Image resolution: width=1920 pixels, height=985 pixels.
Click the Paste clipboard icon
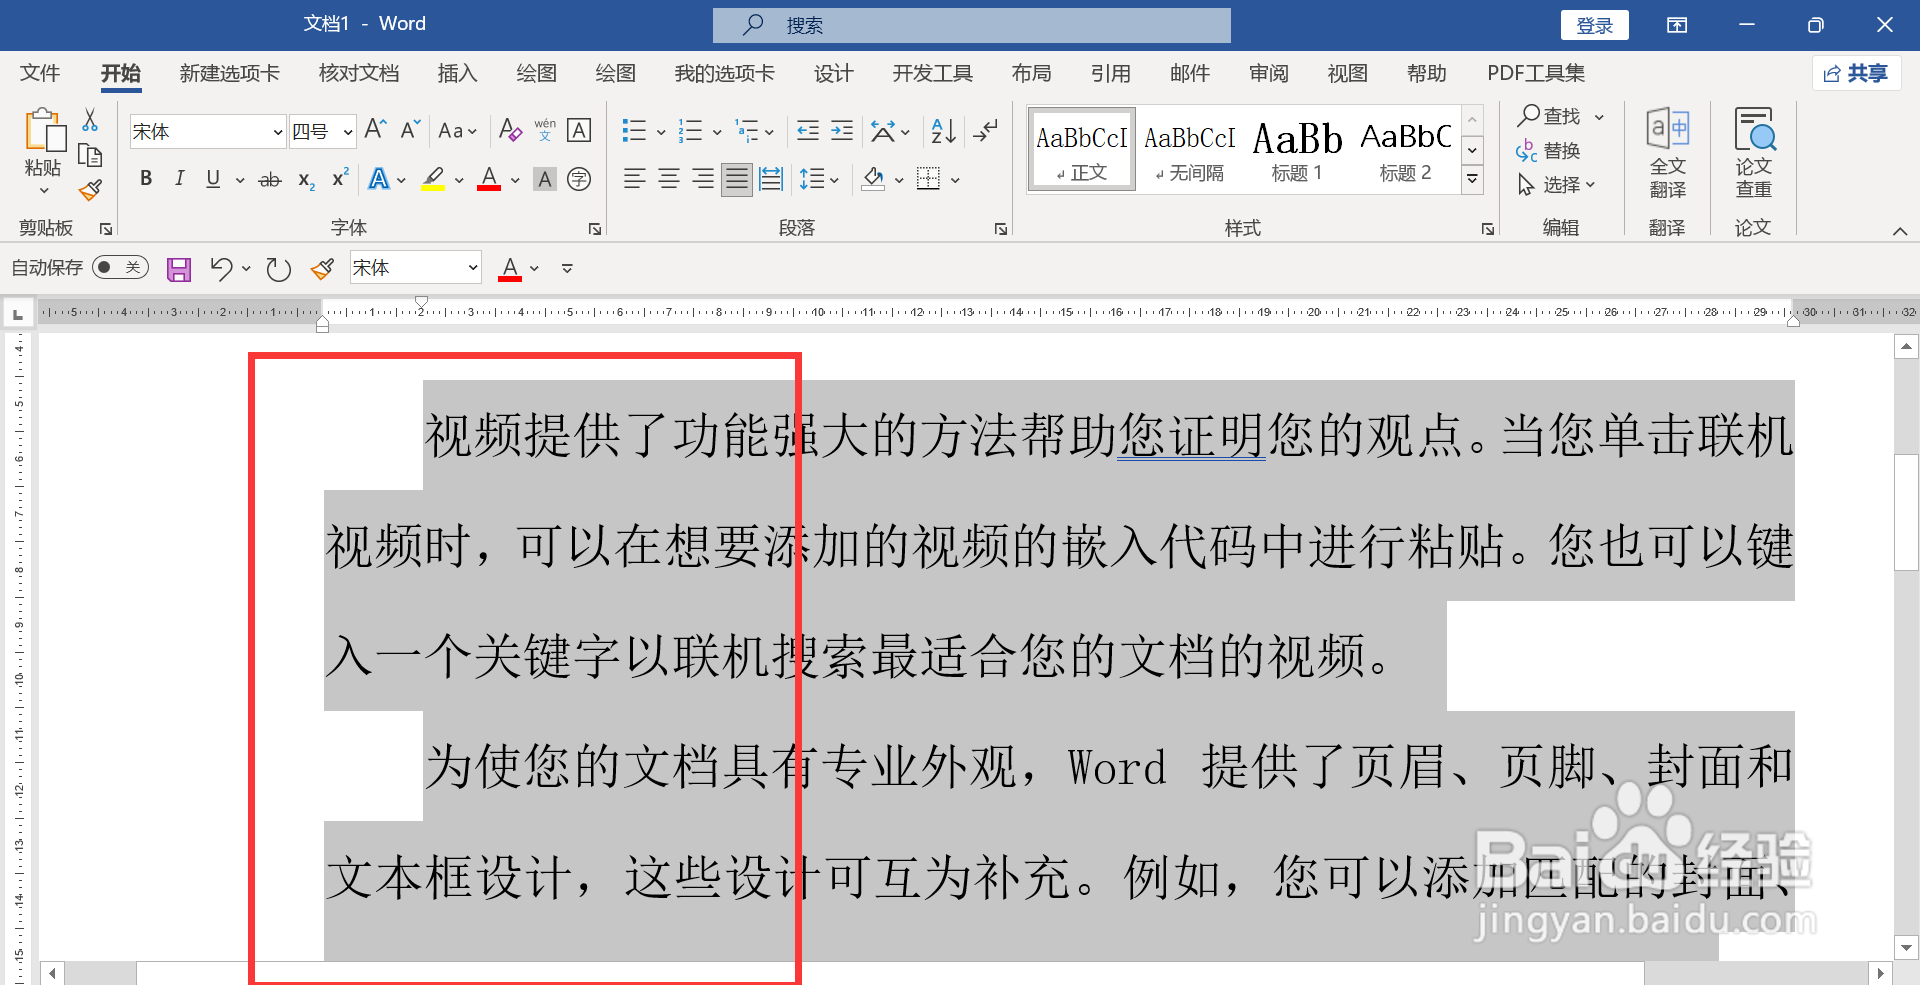(x=44, y=131)
